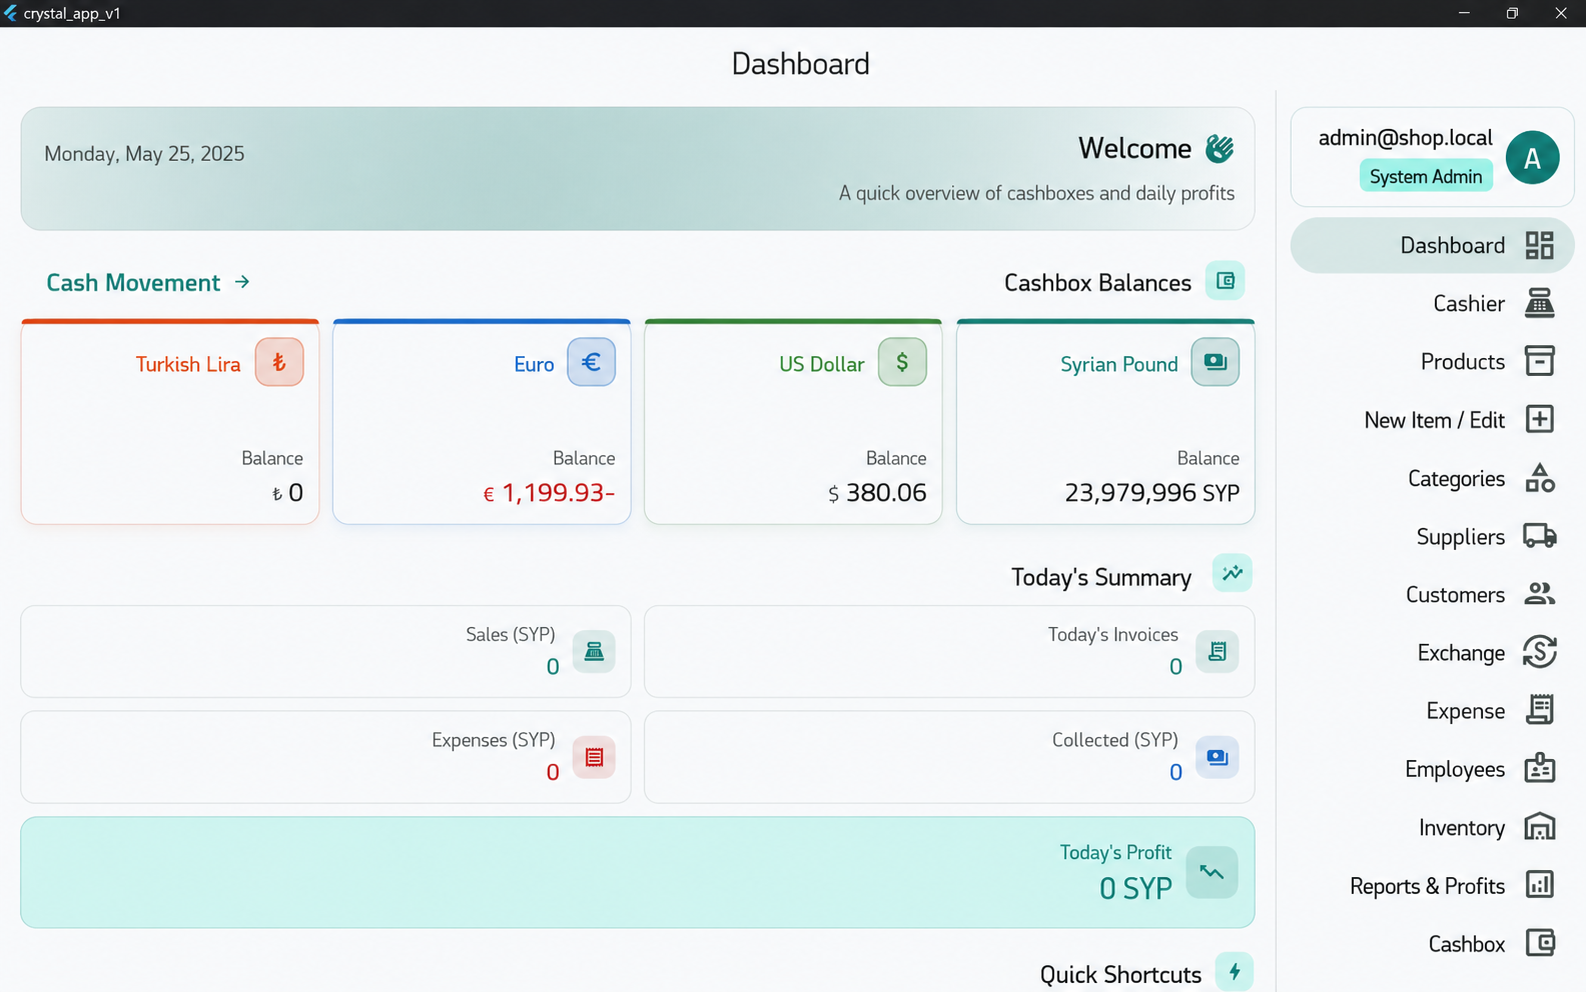Viewport: 1586px width, 992px height.
Task: Open the Inventory page
Action: [x=1432, y=827]
